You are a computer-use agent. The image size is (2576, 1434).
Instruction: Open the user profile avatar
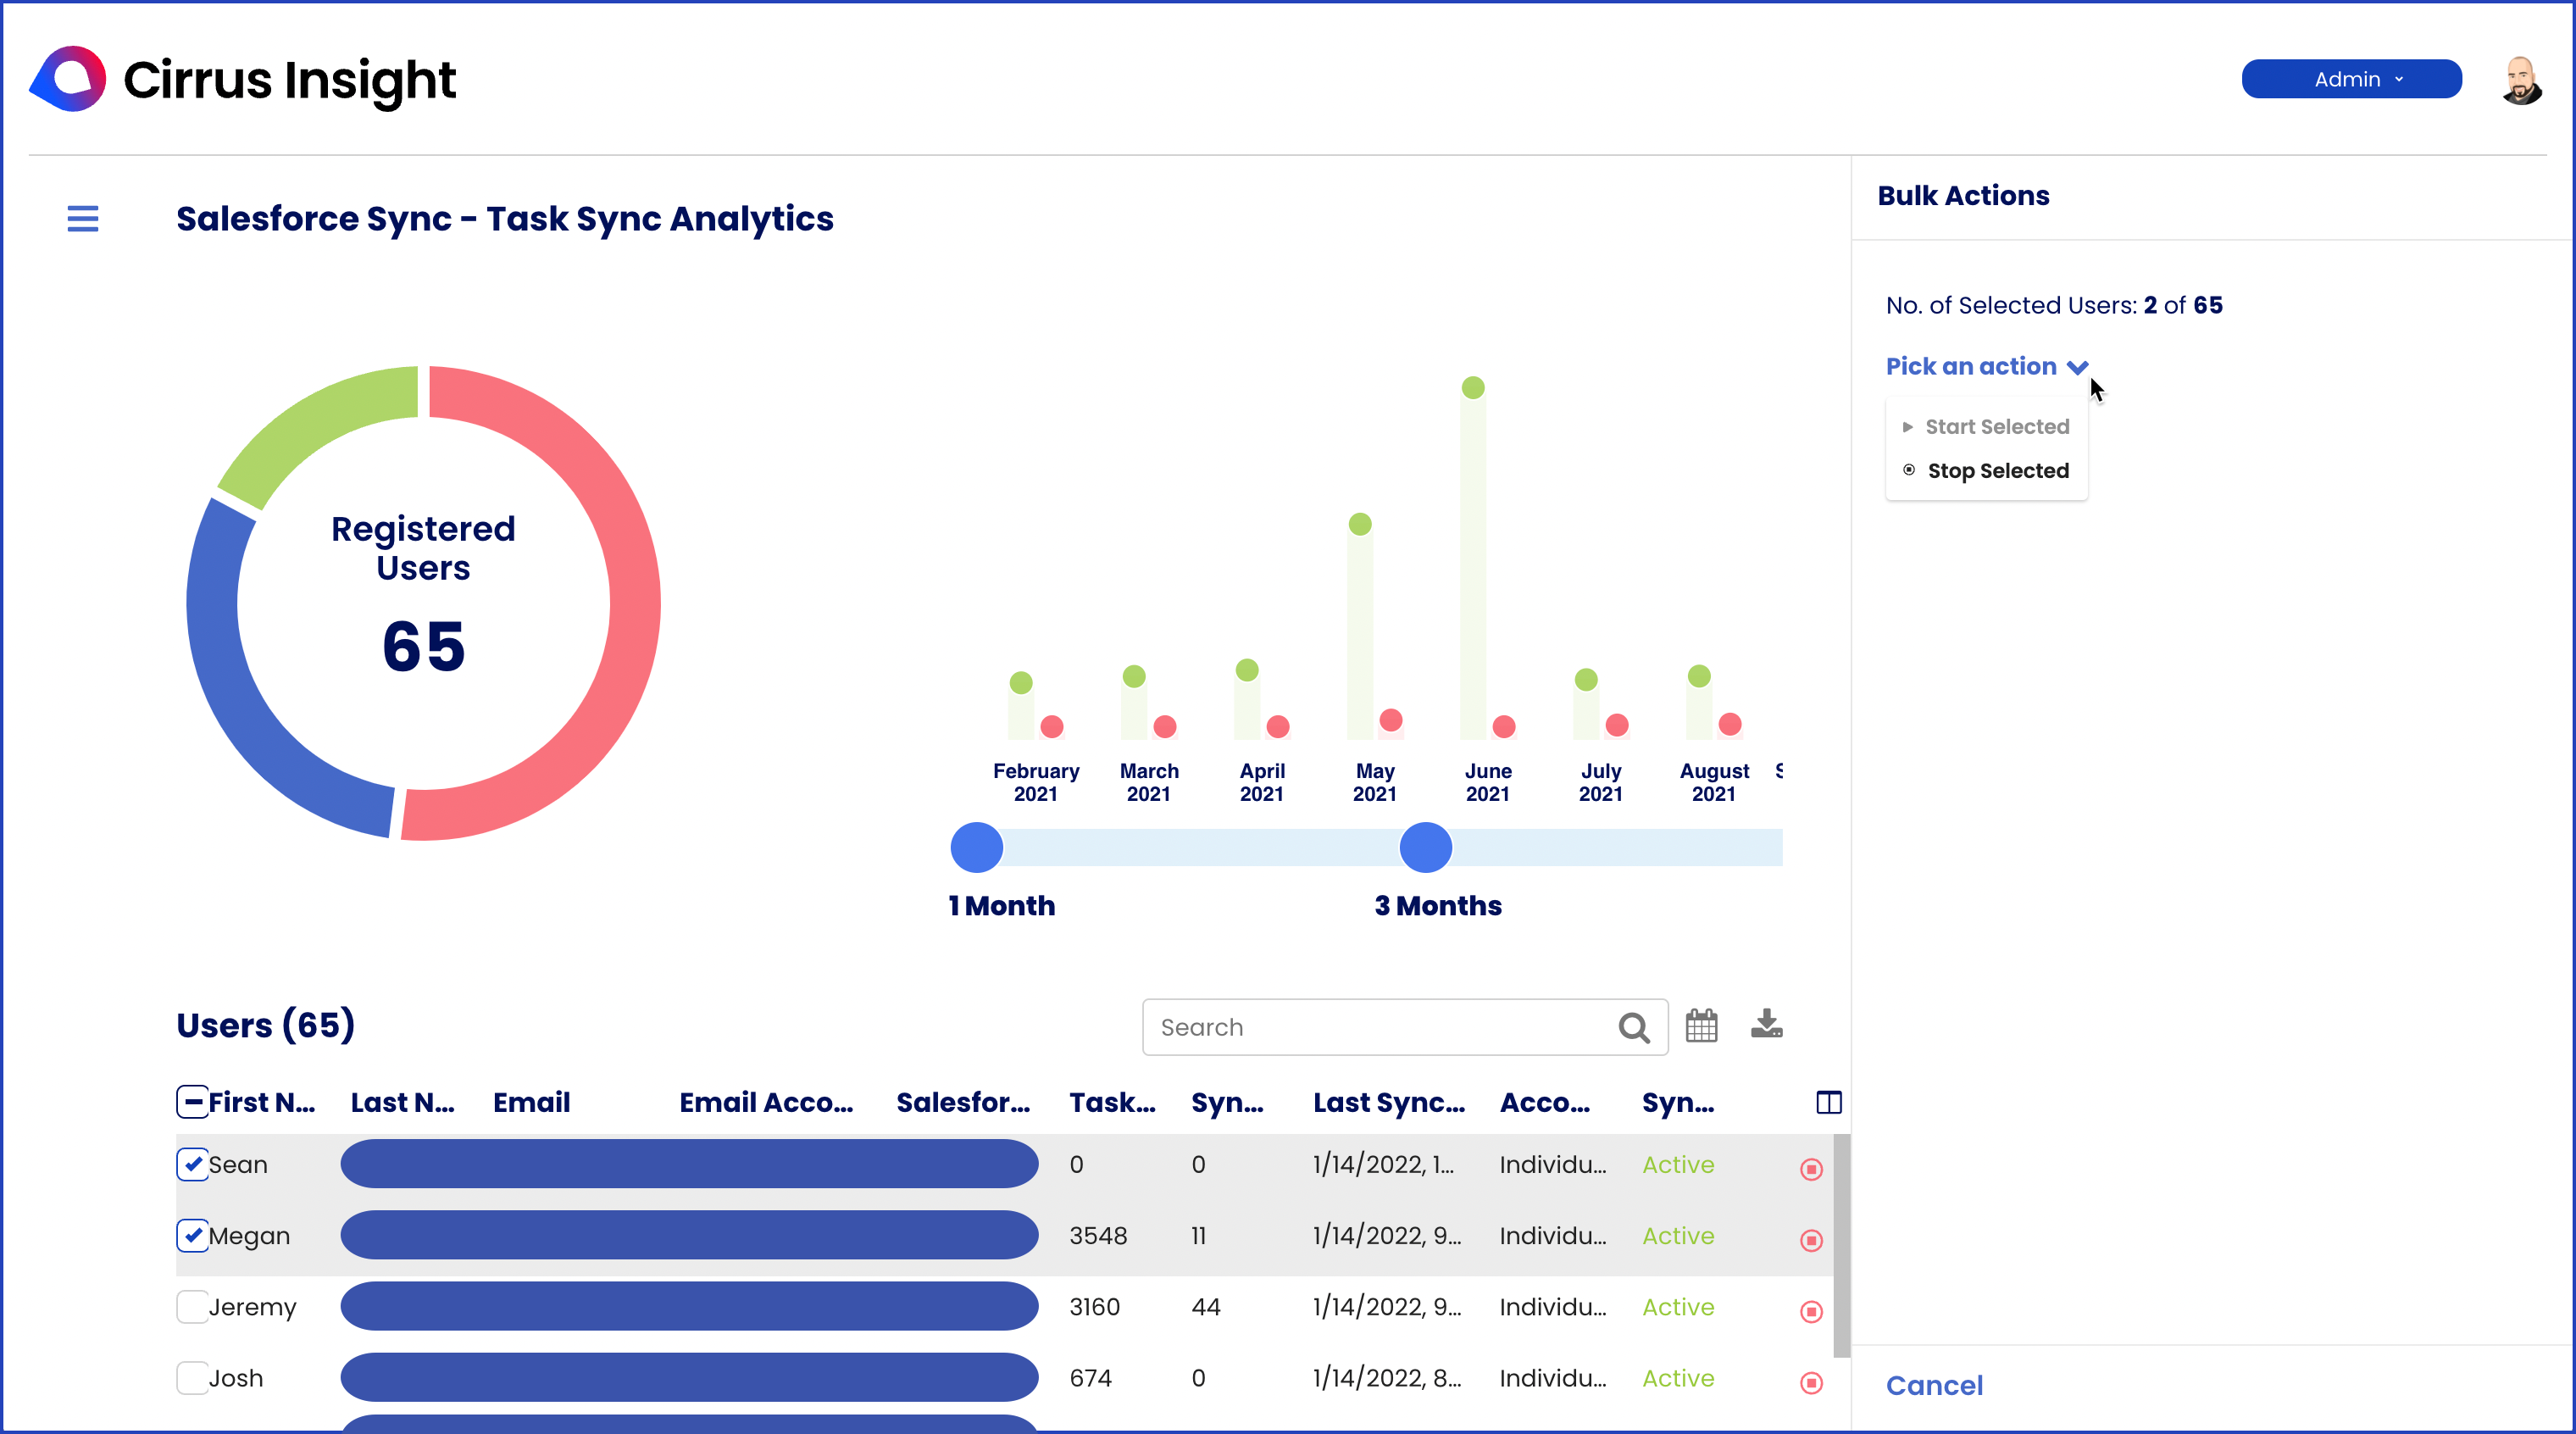pyautogui.click(x=2521, y=80)
